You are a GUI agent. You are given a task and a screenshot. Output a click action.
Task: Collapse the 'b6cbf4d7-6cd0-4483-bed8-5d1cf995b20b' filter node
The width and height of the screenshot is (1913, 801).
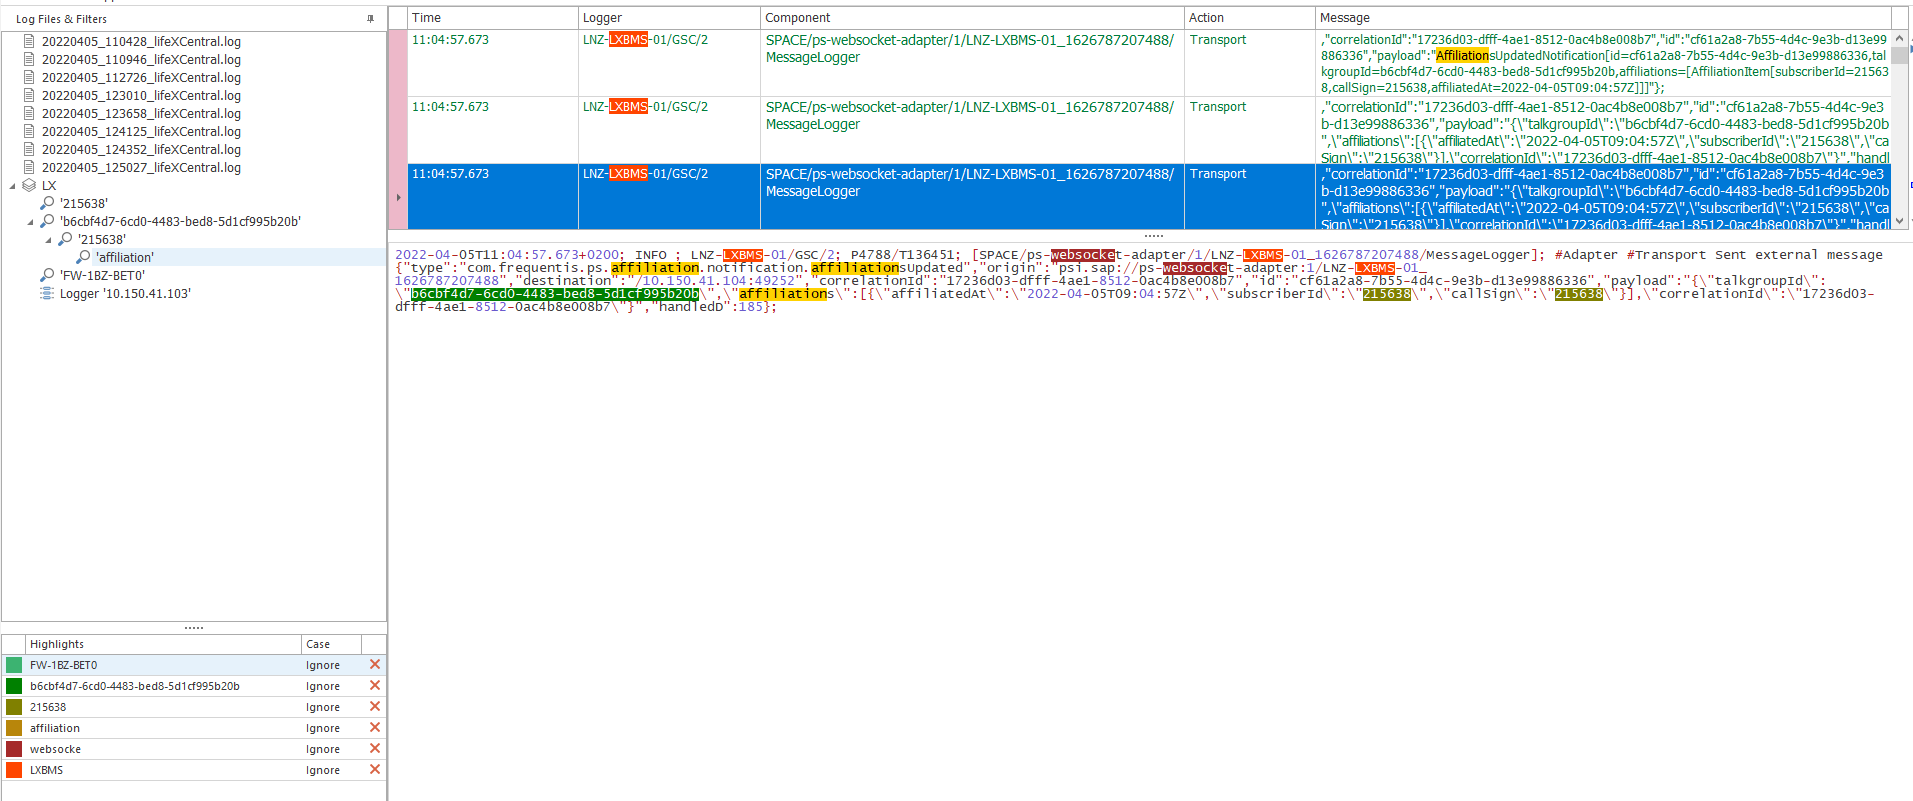(30, 222)
